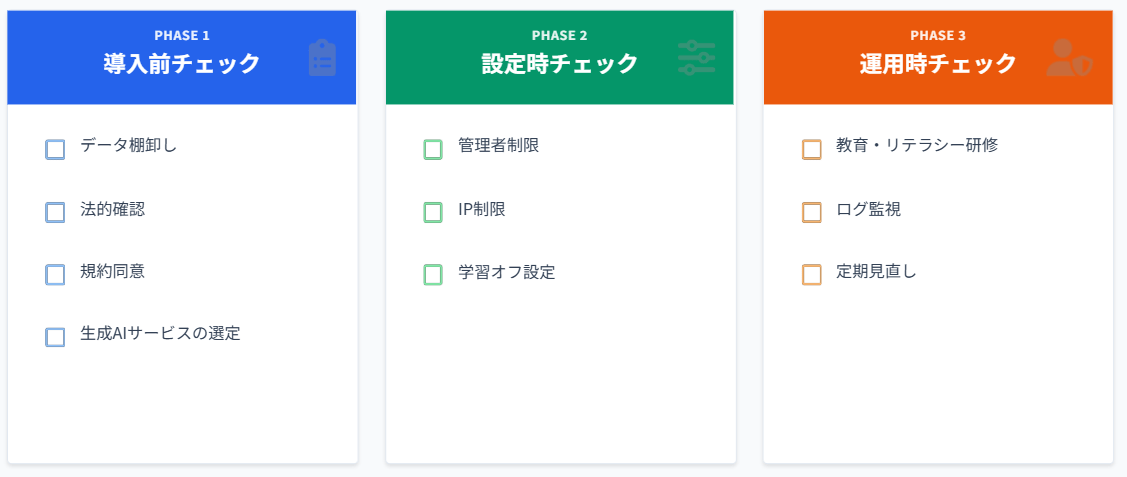Image resolution: width=1127 pixels, height=477 pixels.
Task: Click the PHASE 1 label
Action: pos(181,36)
